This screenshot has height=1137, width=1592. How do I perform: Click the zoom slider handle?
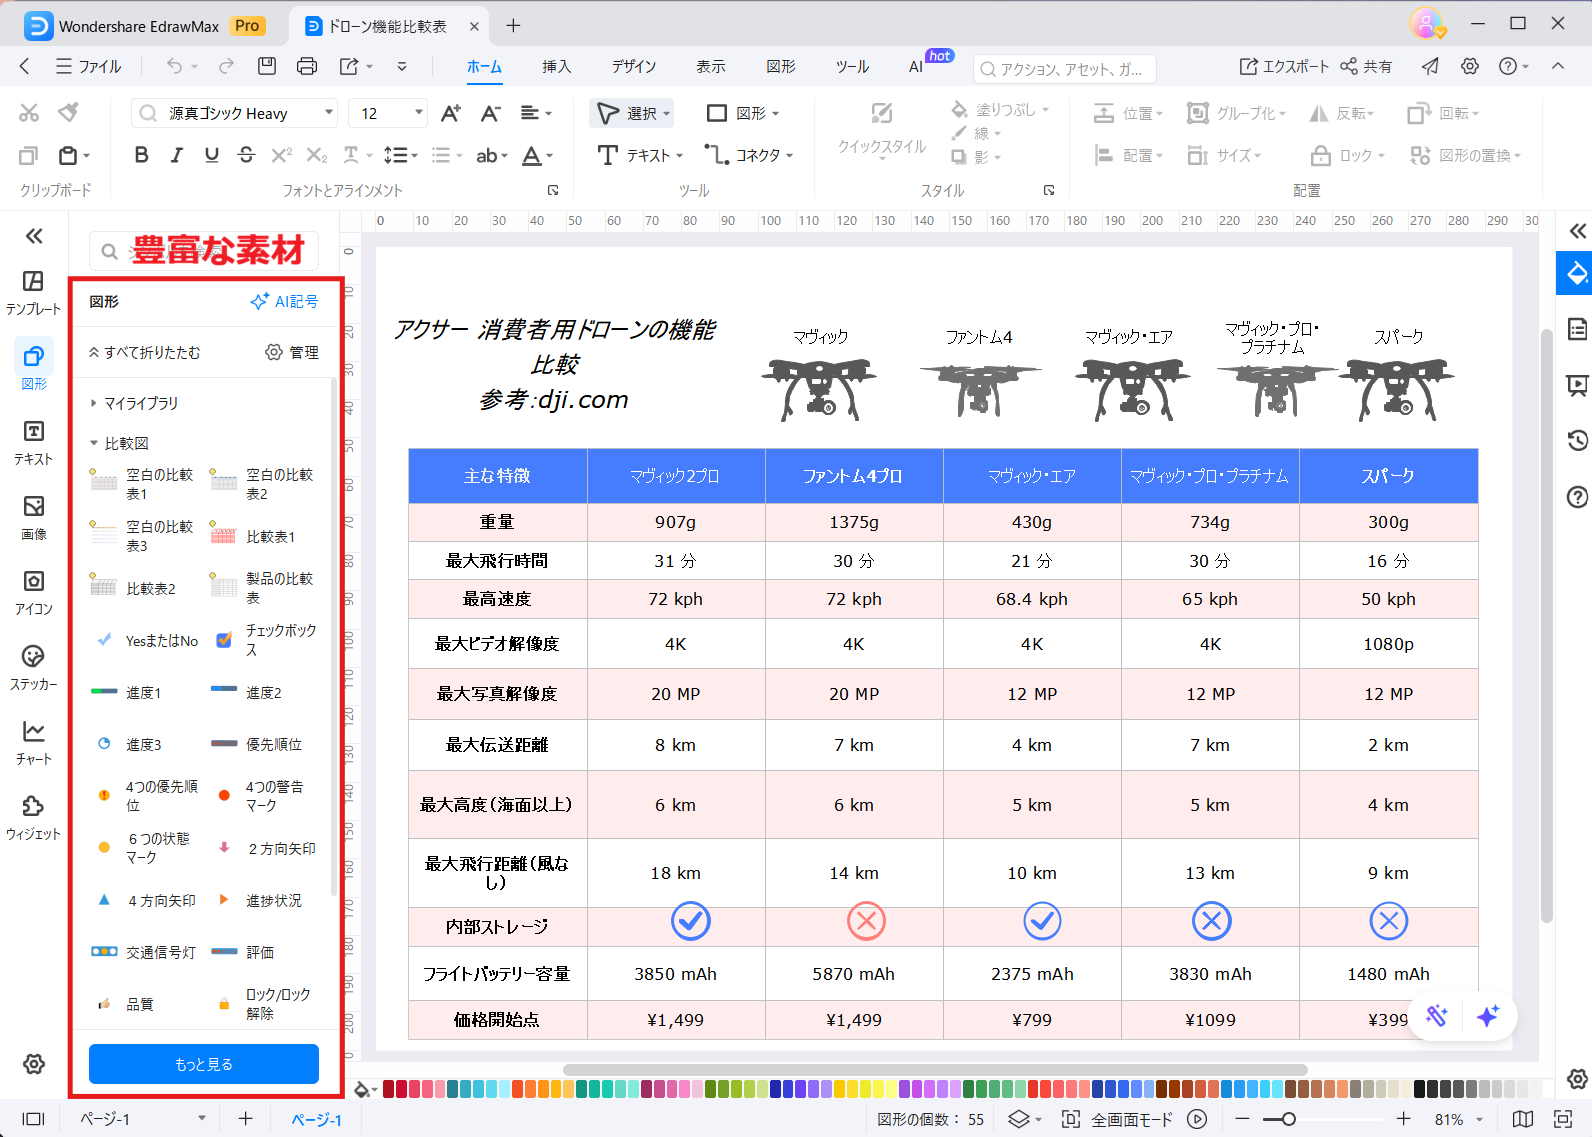click(1289, 1119)
